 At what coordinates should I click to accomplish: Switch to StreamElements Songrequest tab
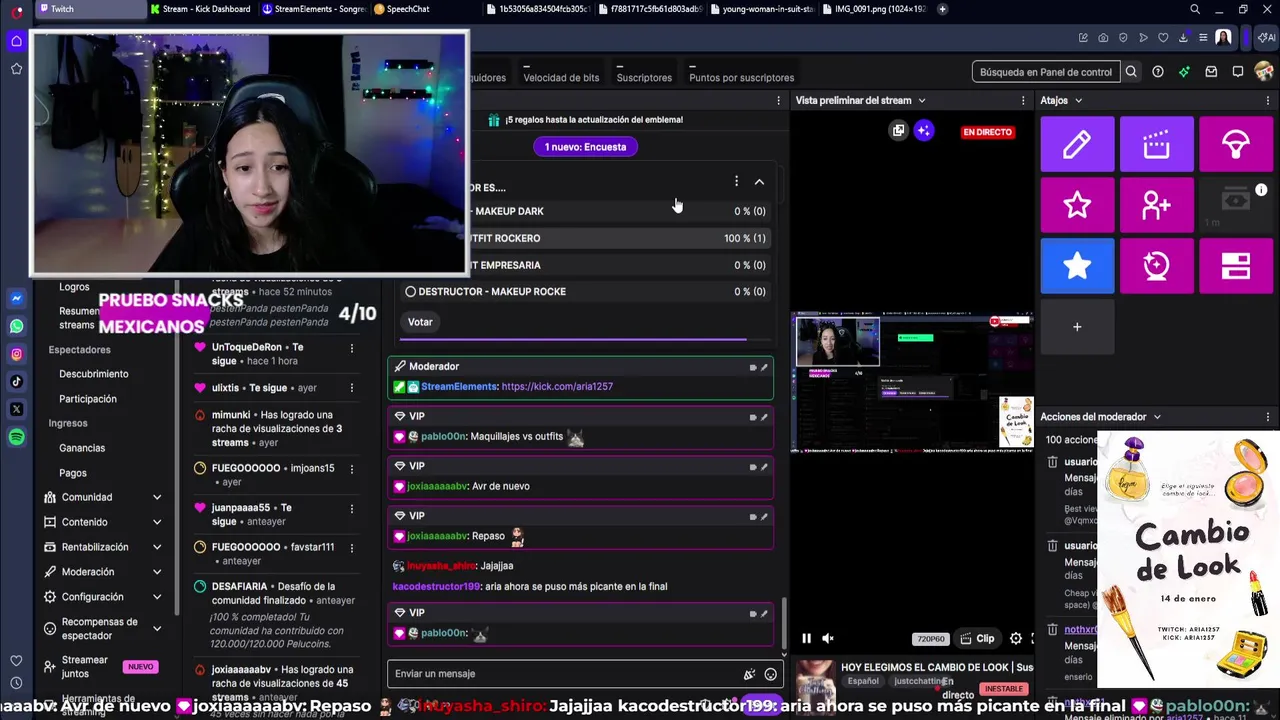pos(314,9)
